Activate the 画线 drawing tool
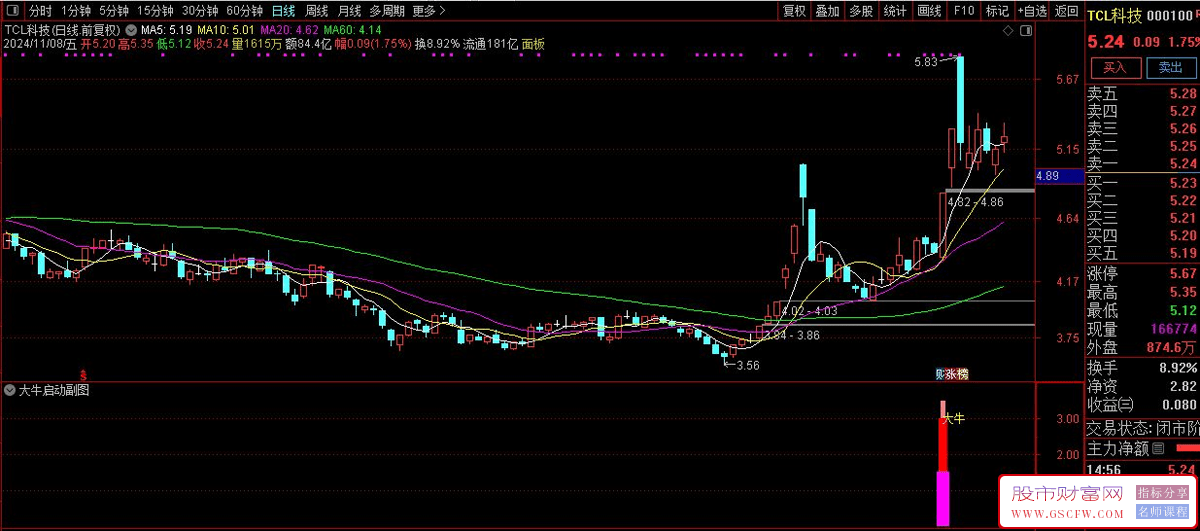1200x531 pixels. (x=930, y=11)
